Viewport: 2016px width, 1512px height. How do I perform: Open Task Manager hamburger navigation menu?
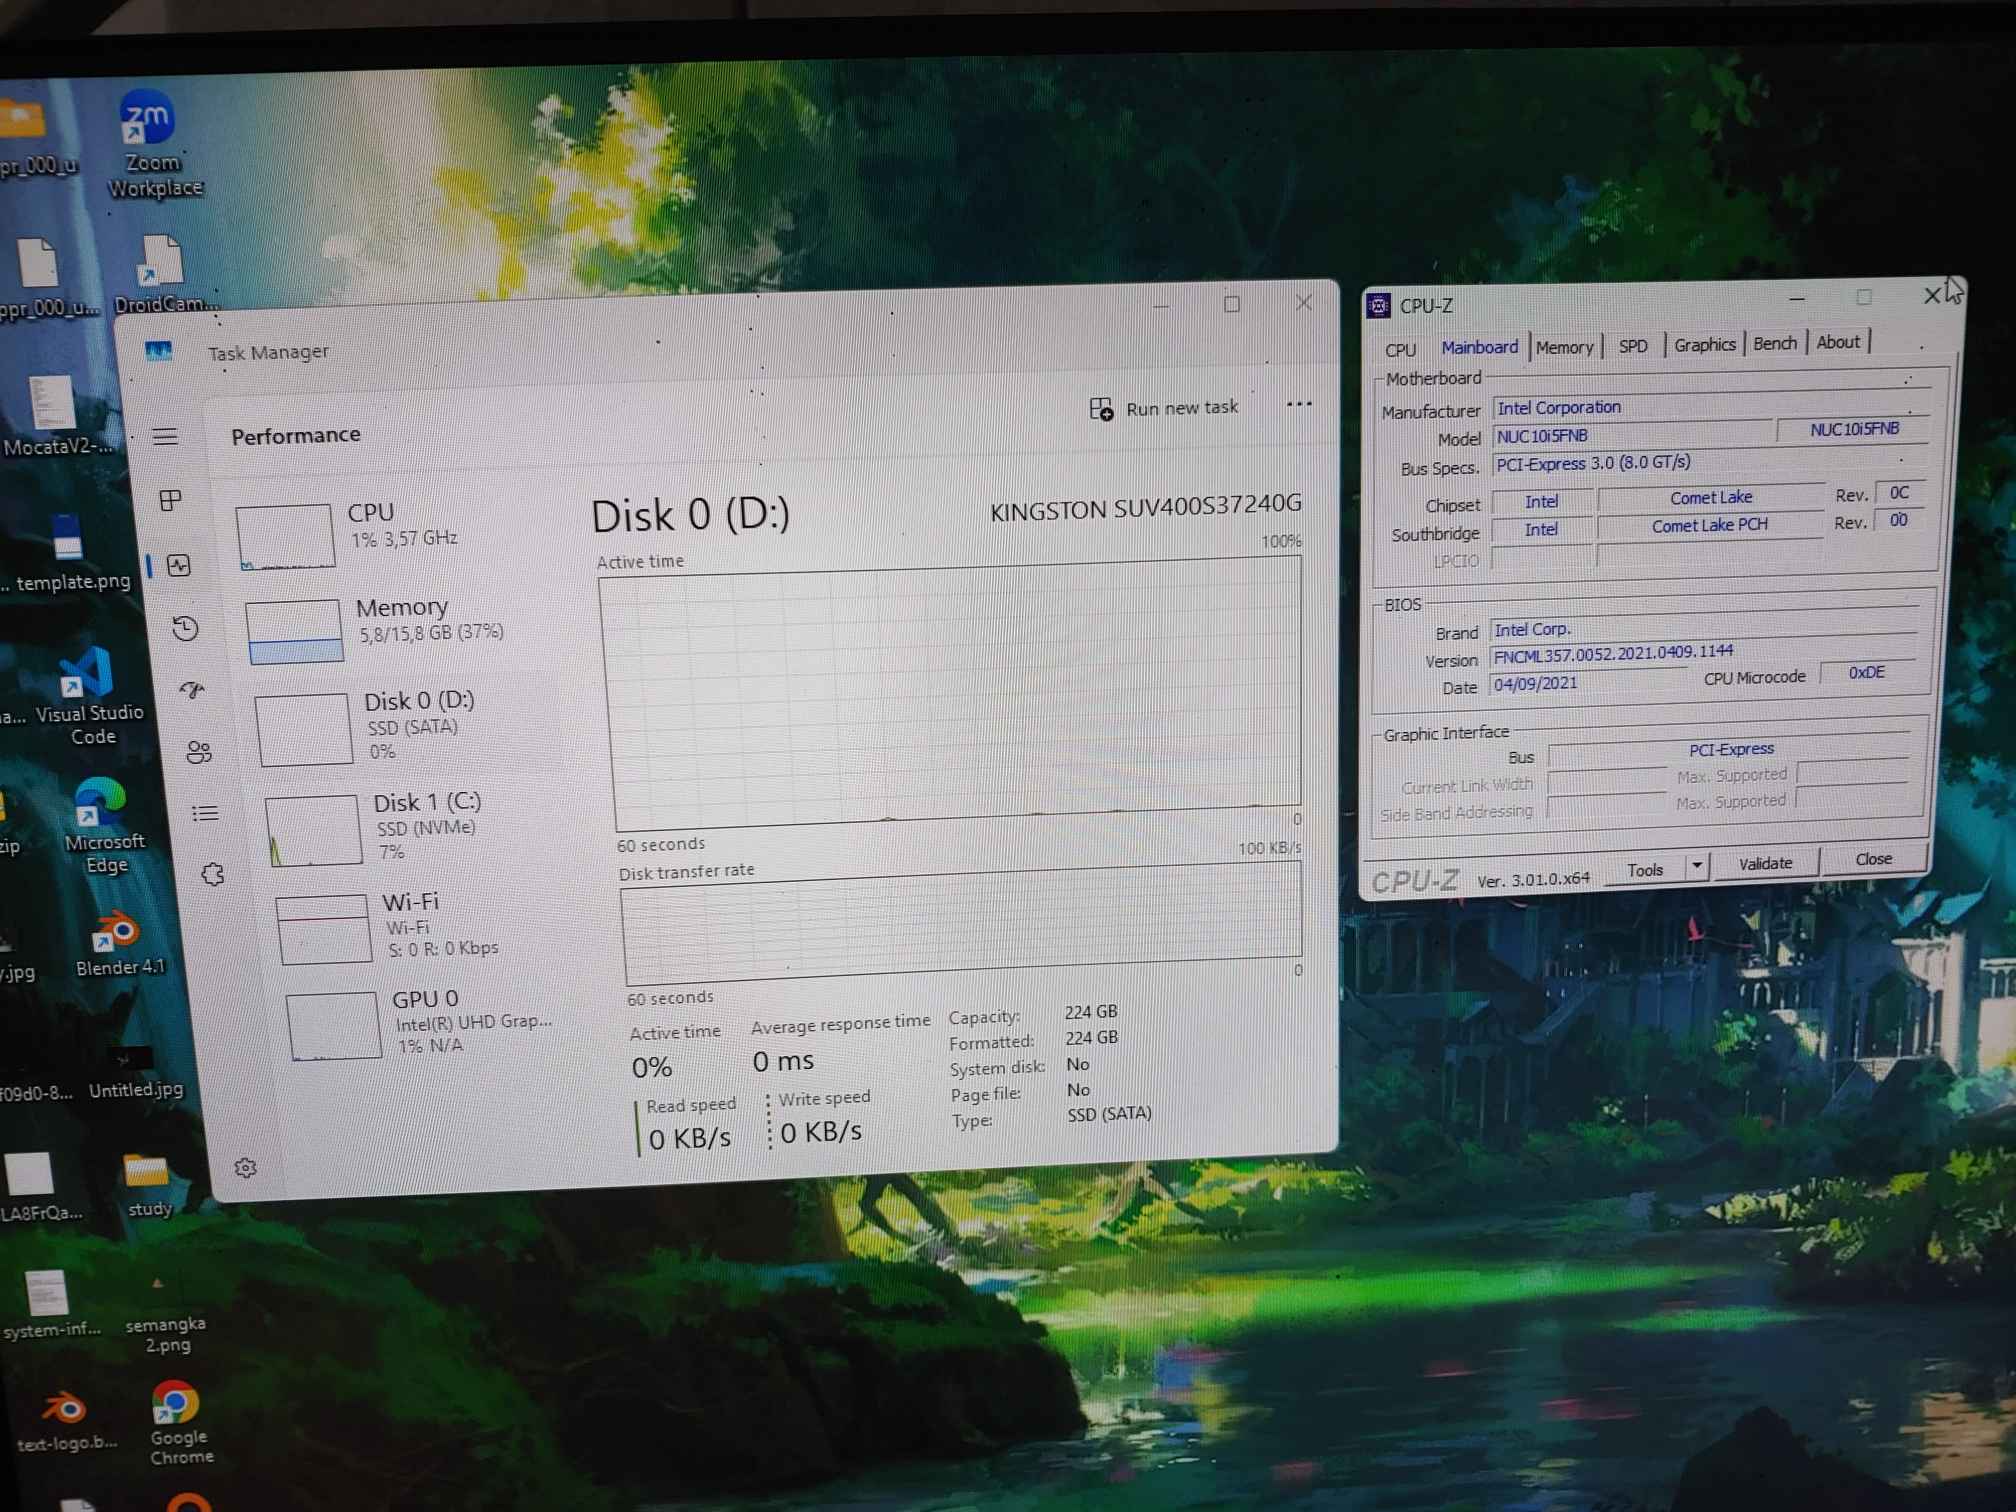165,437
